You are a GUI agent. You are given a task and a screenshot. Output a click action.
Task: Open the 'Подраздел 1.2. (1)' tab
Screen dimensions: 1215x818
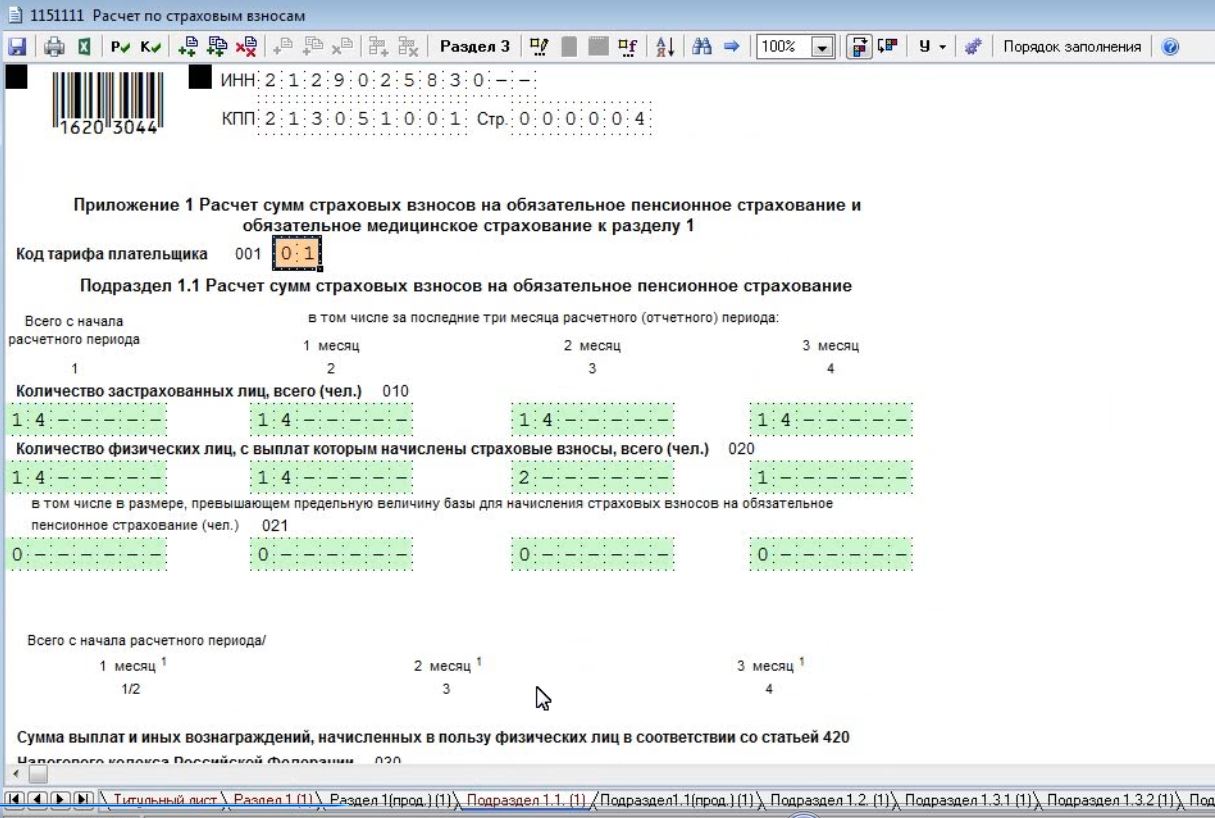[x=830, y=801]
